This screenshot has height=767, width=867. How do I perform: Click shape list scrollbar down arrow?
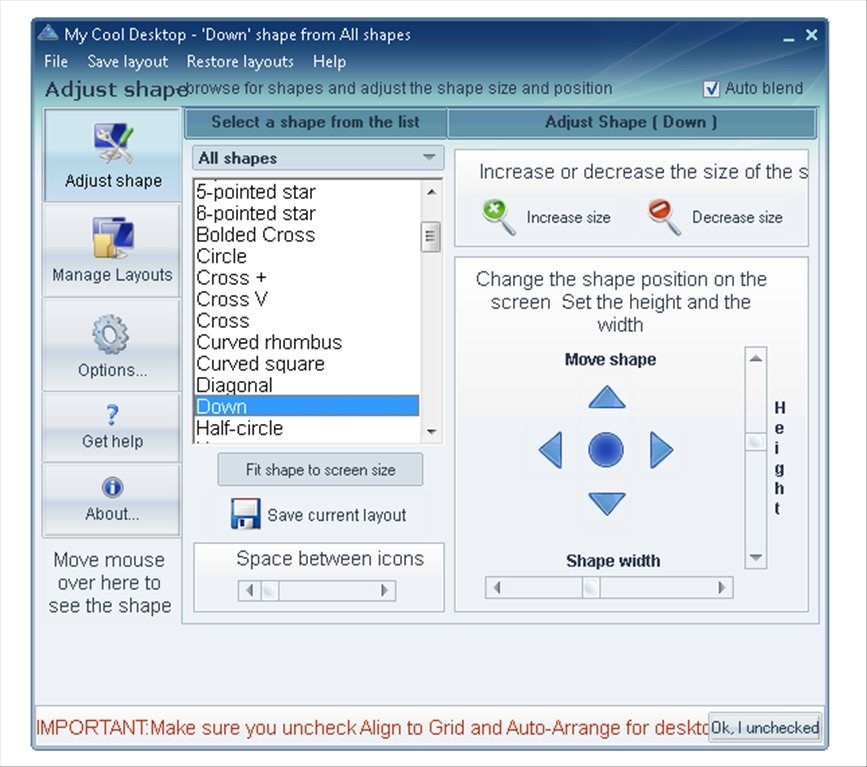(x=431, y=431)
